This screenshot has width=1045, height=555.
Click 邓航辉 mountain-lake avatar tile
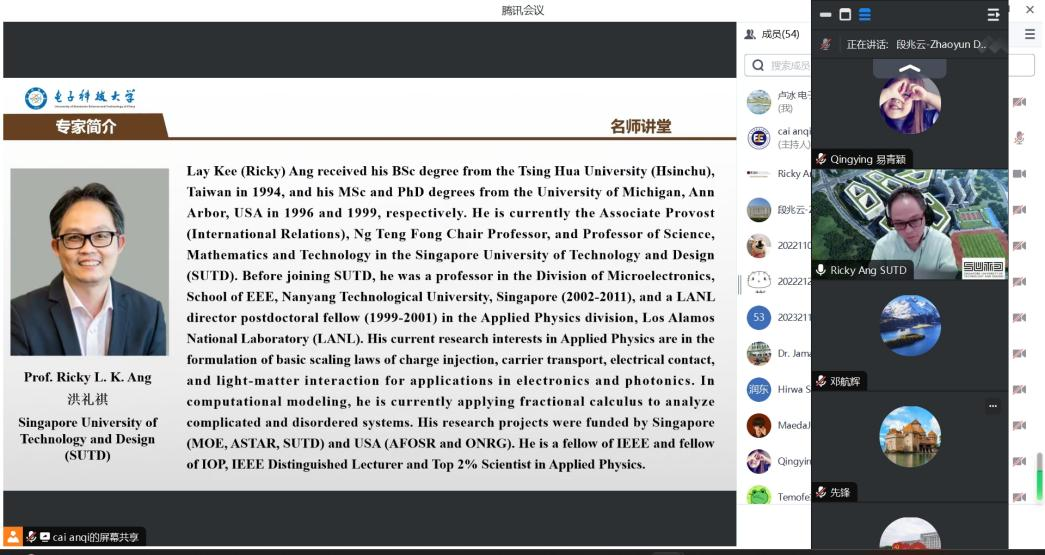point(910,325)
